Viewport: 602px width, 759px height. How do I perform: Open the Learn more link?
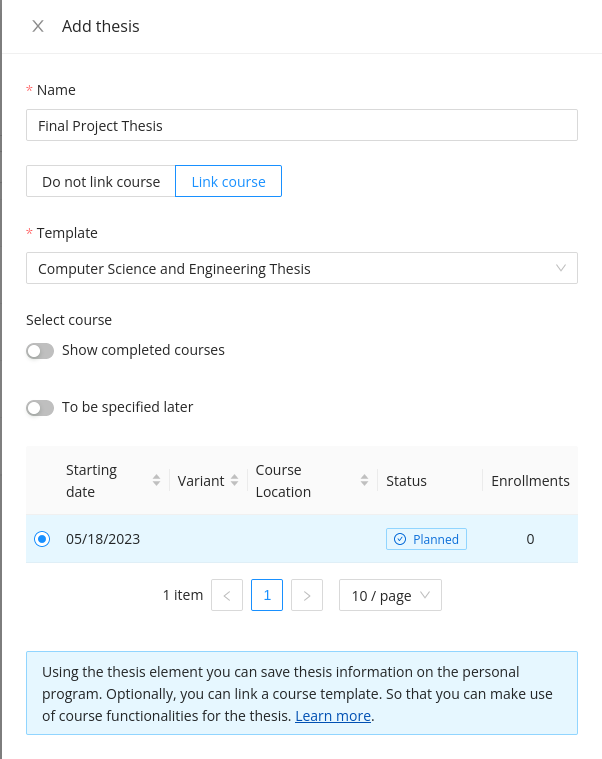(333, 715)
